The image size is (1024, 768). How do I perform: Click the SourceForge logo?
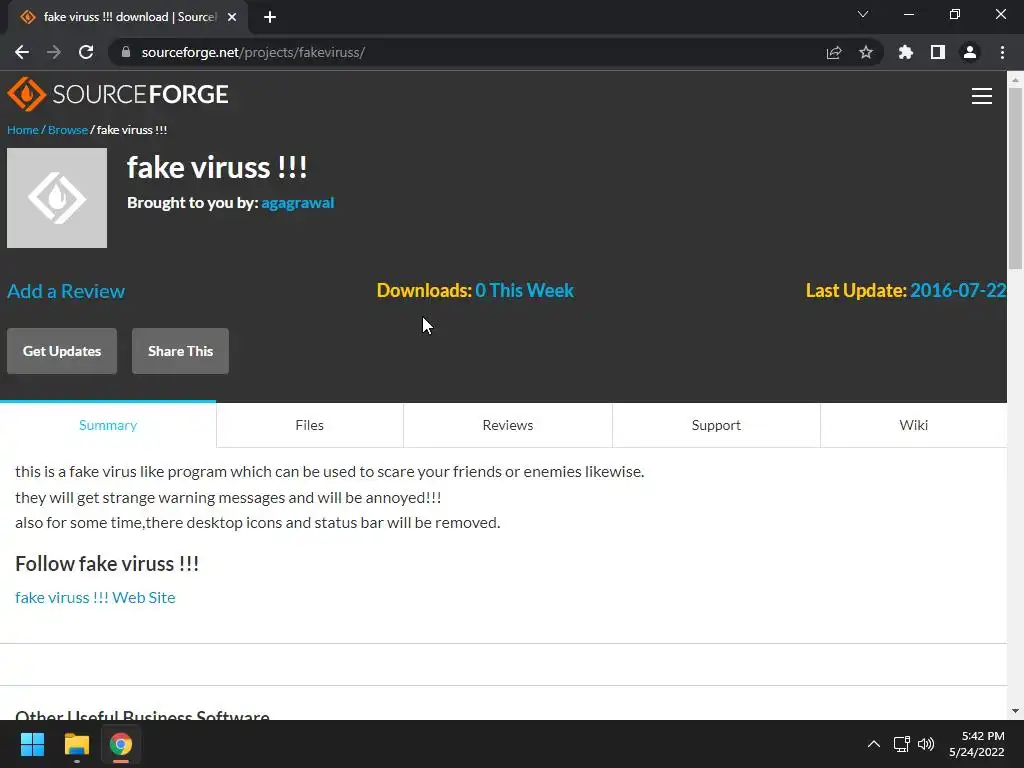[x=118, y=94]
